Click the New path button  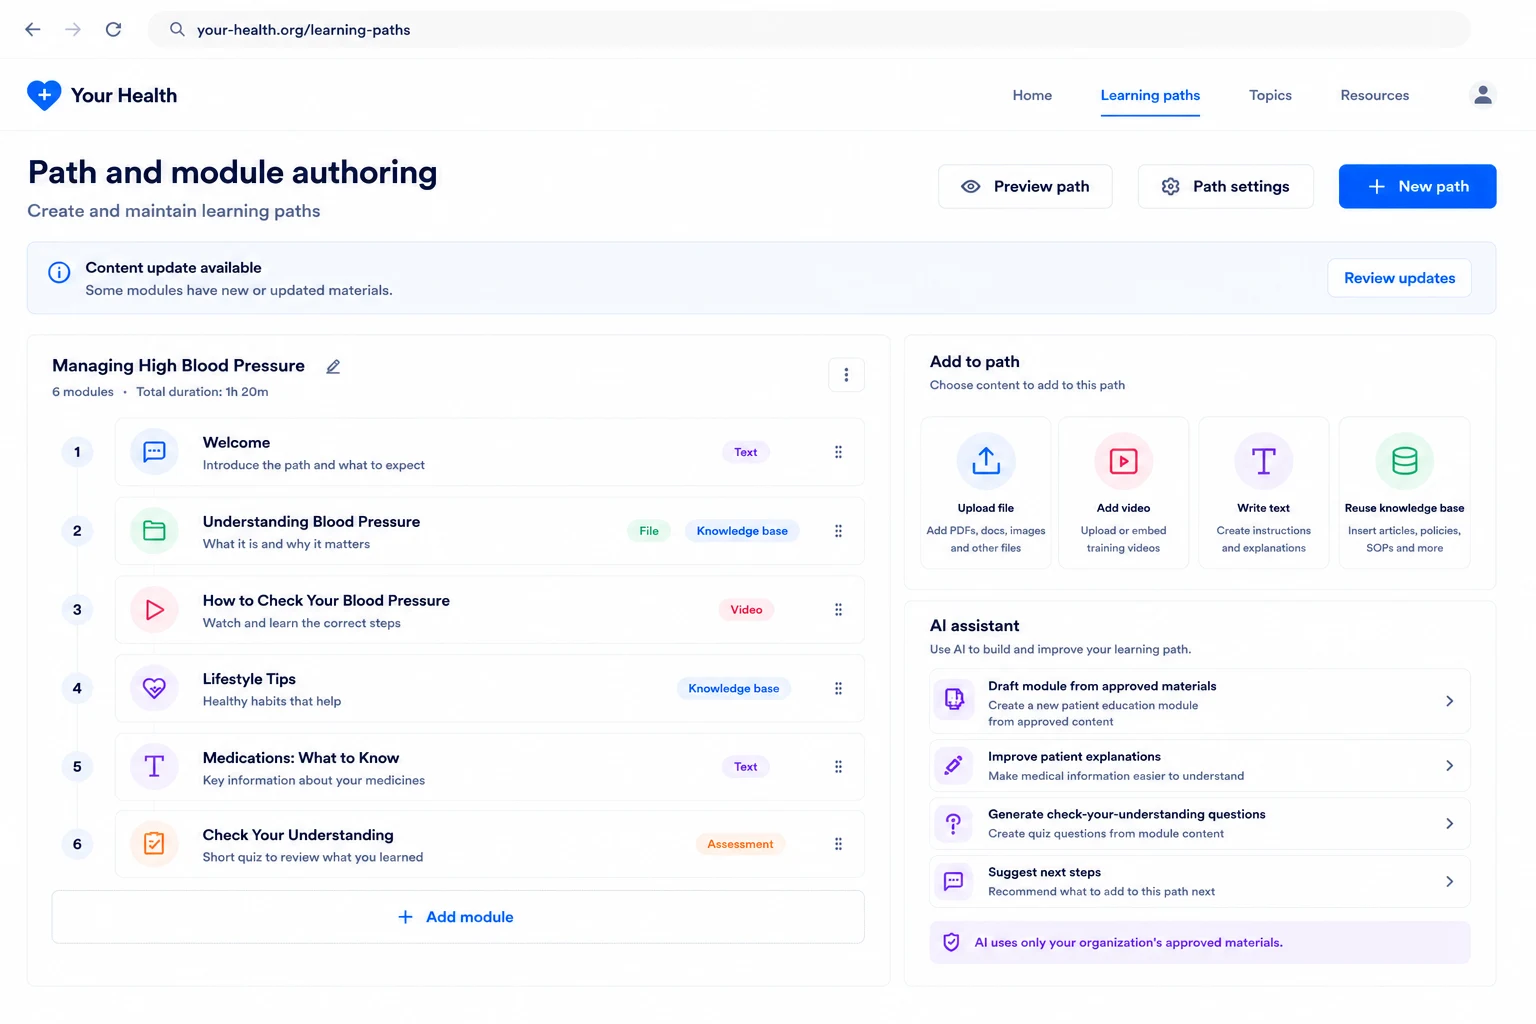click(1417, 187)
